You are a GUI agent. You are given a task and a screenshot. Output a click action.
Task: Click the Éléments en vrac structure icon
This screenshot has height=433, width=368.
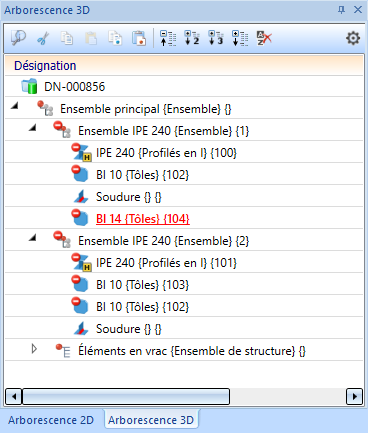click(63, 350)
